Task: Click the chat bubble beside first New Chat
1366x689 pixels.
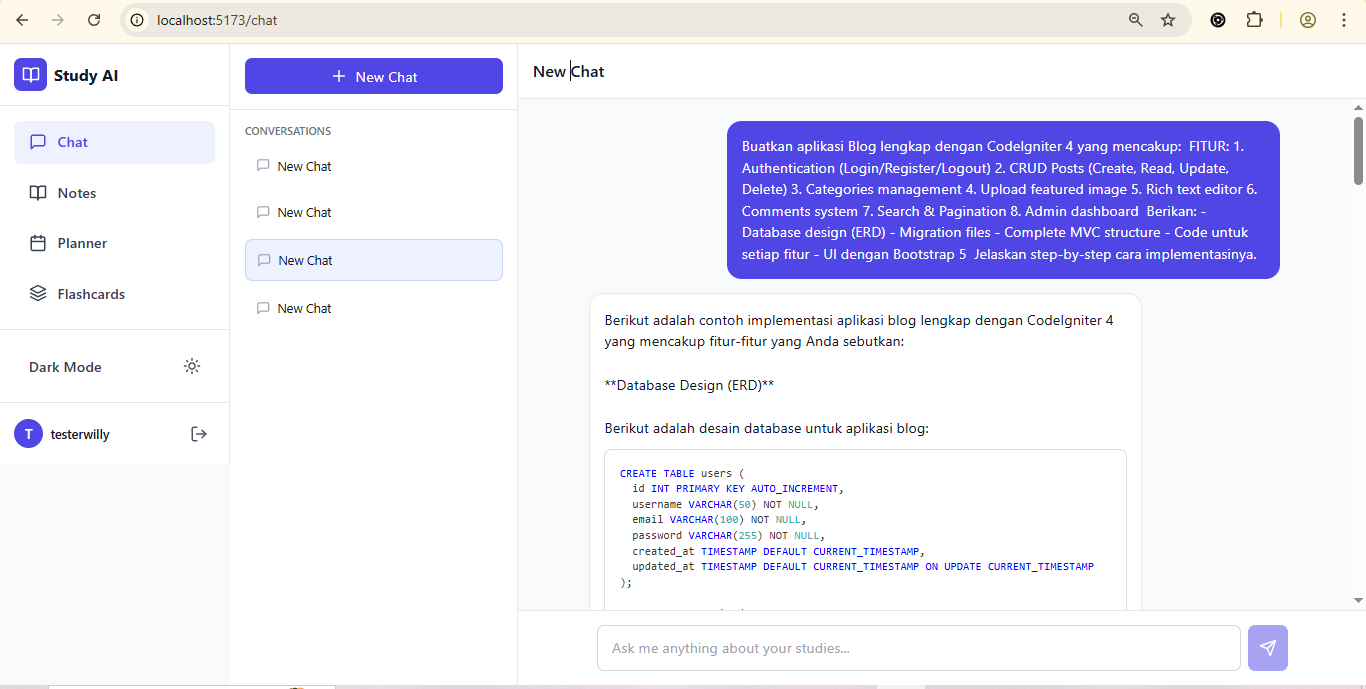Action: (263, 165)
